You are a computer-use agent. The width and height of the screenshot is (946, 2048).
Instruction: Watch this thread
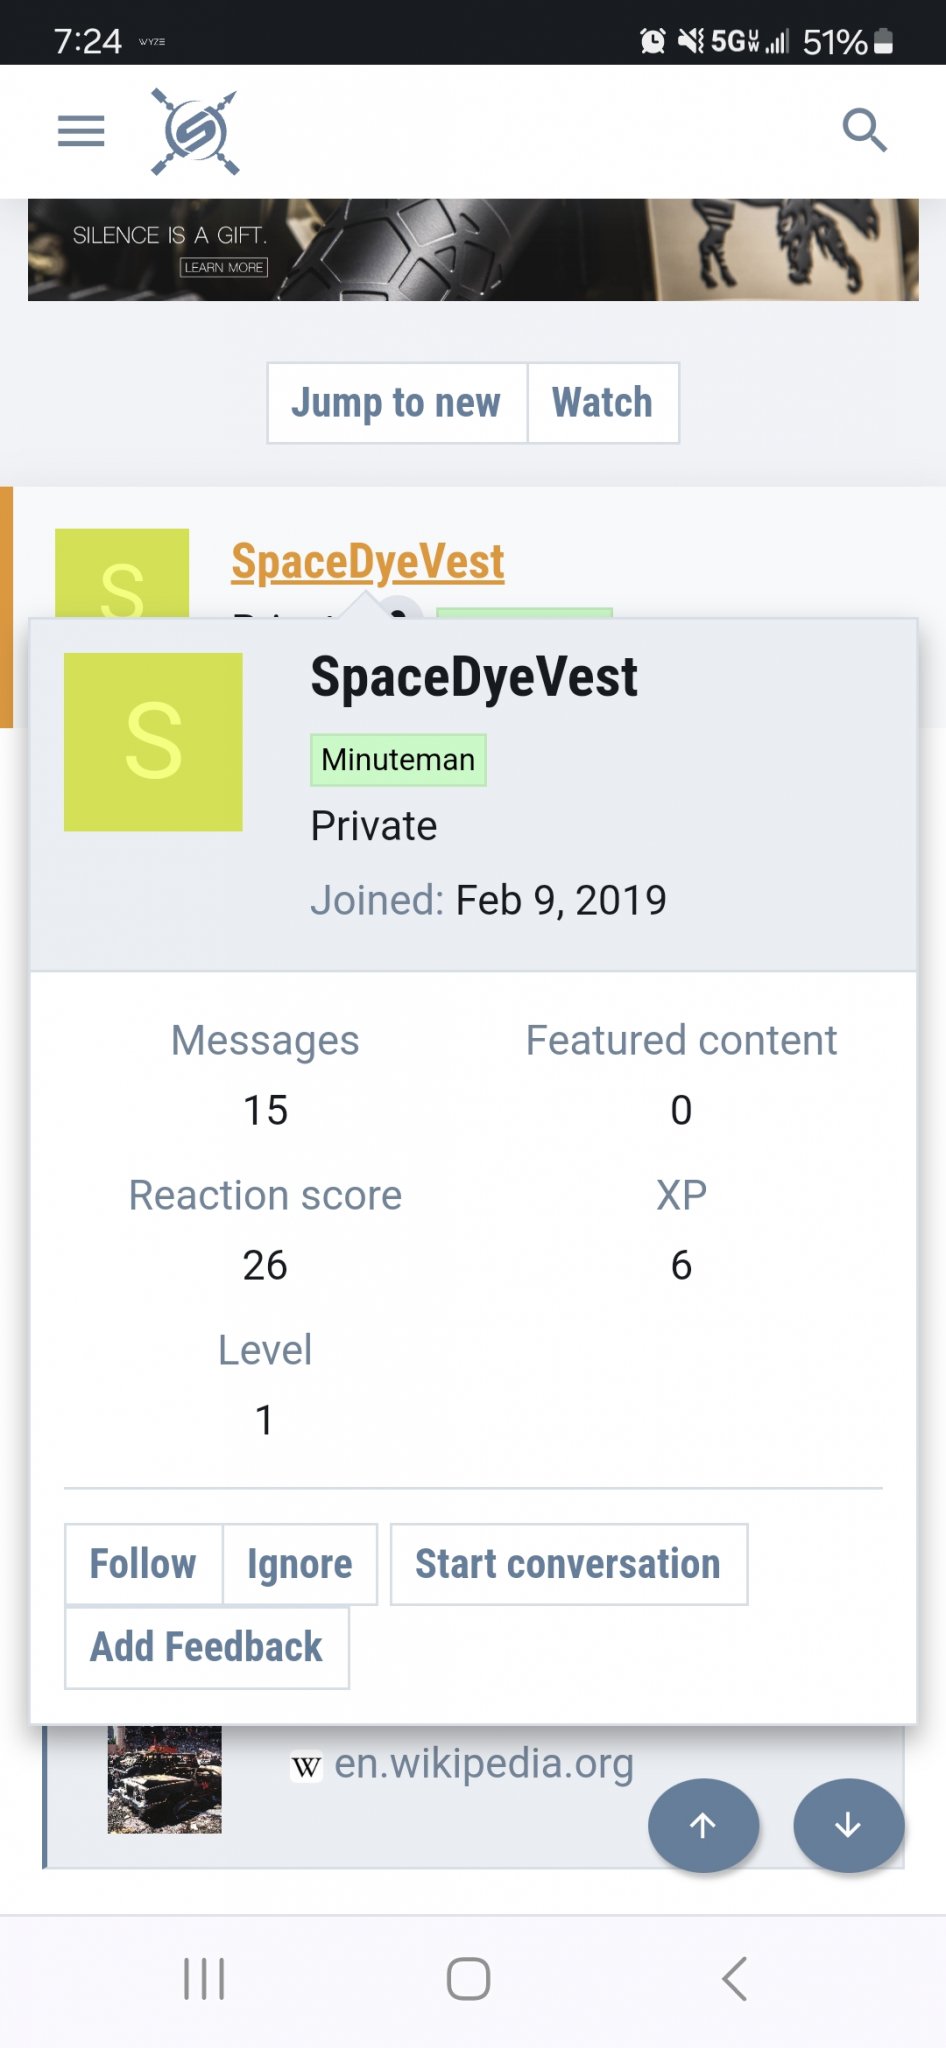(x=602, y=403)
